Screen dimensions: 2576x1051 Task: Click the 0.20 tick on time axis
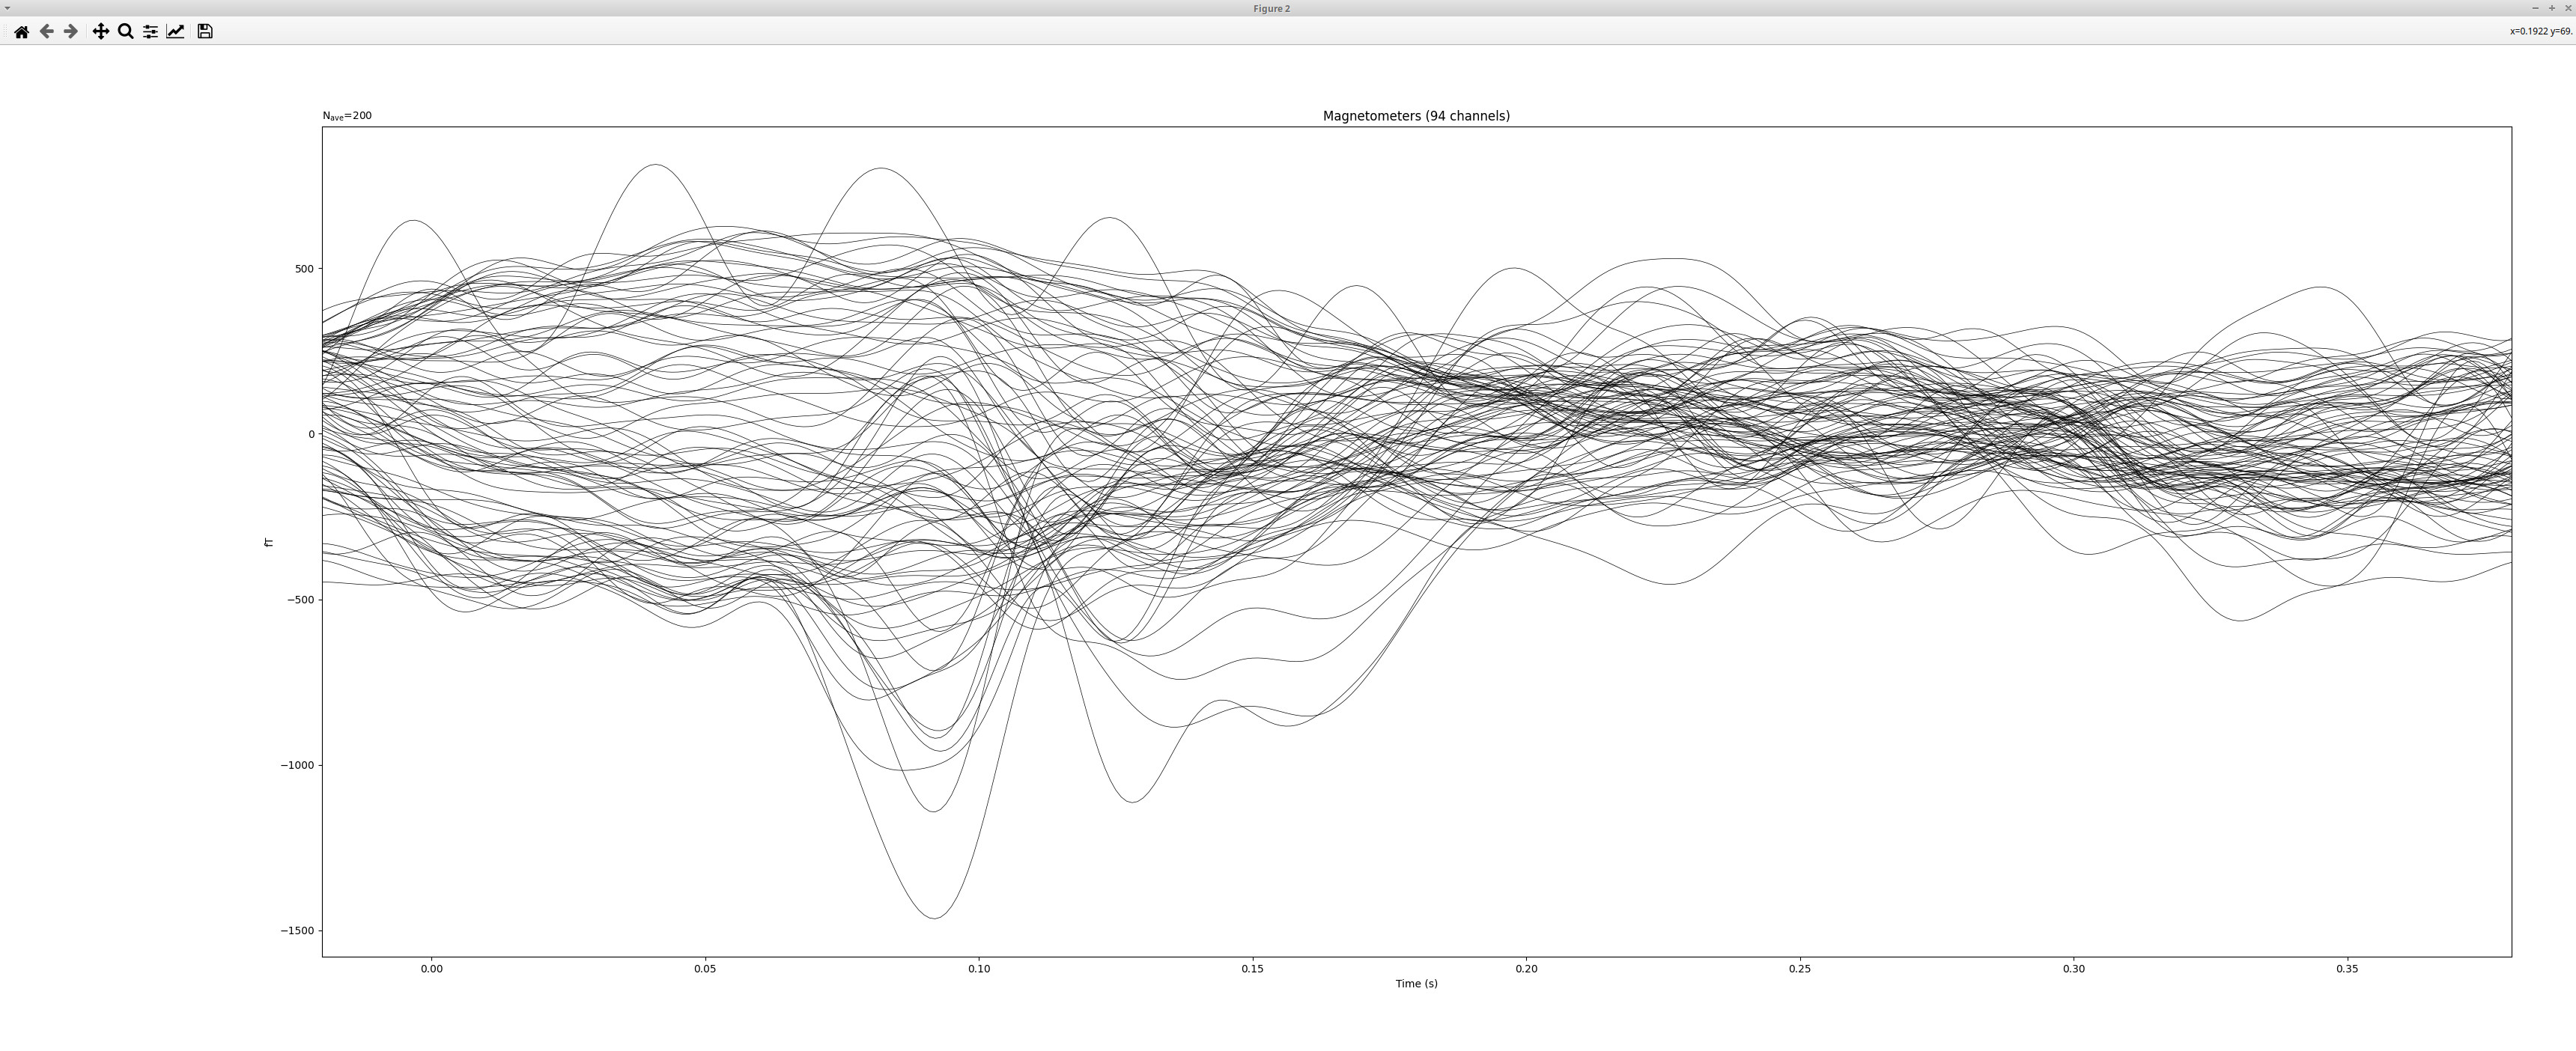1526,969
